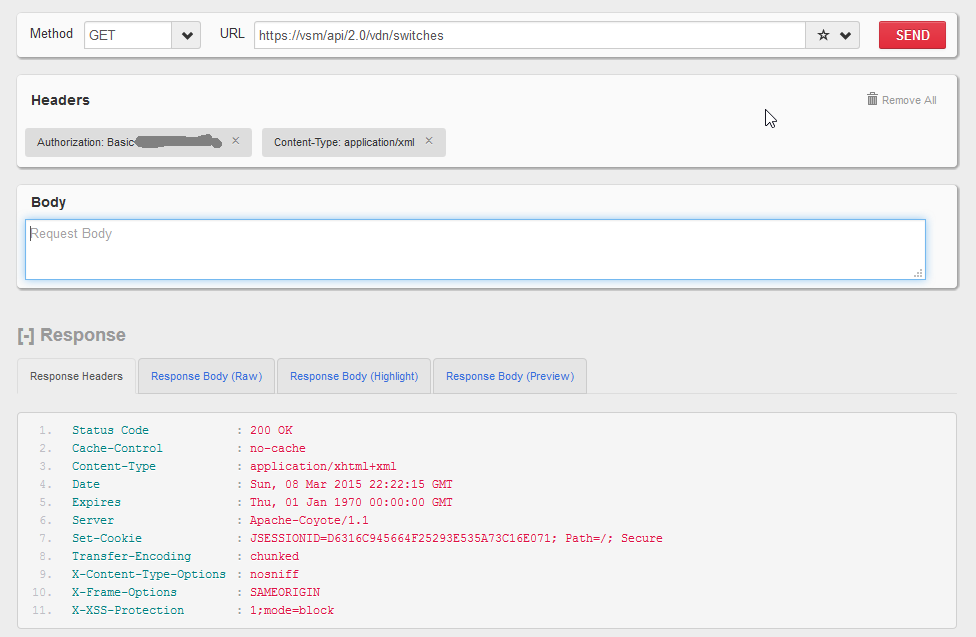Click the 'chunked' transfer encoding value
The width and height of the screenshot is (976, 637).
274,557
